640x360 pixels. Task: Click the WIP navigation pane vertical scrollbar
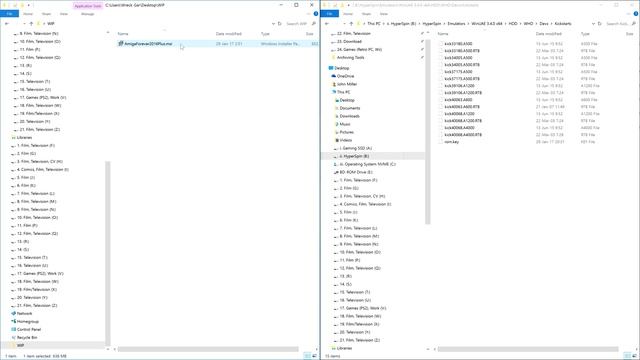(108, 253)
